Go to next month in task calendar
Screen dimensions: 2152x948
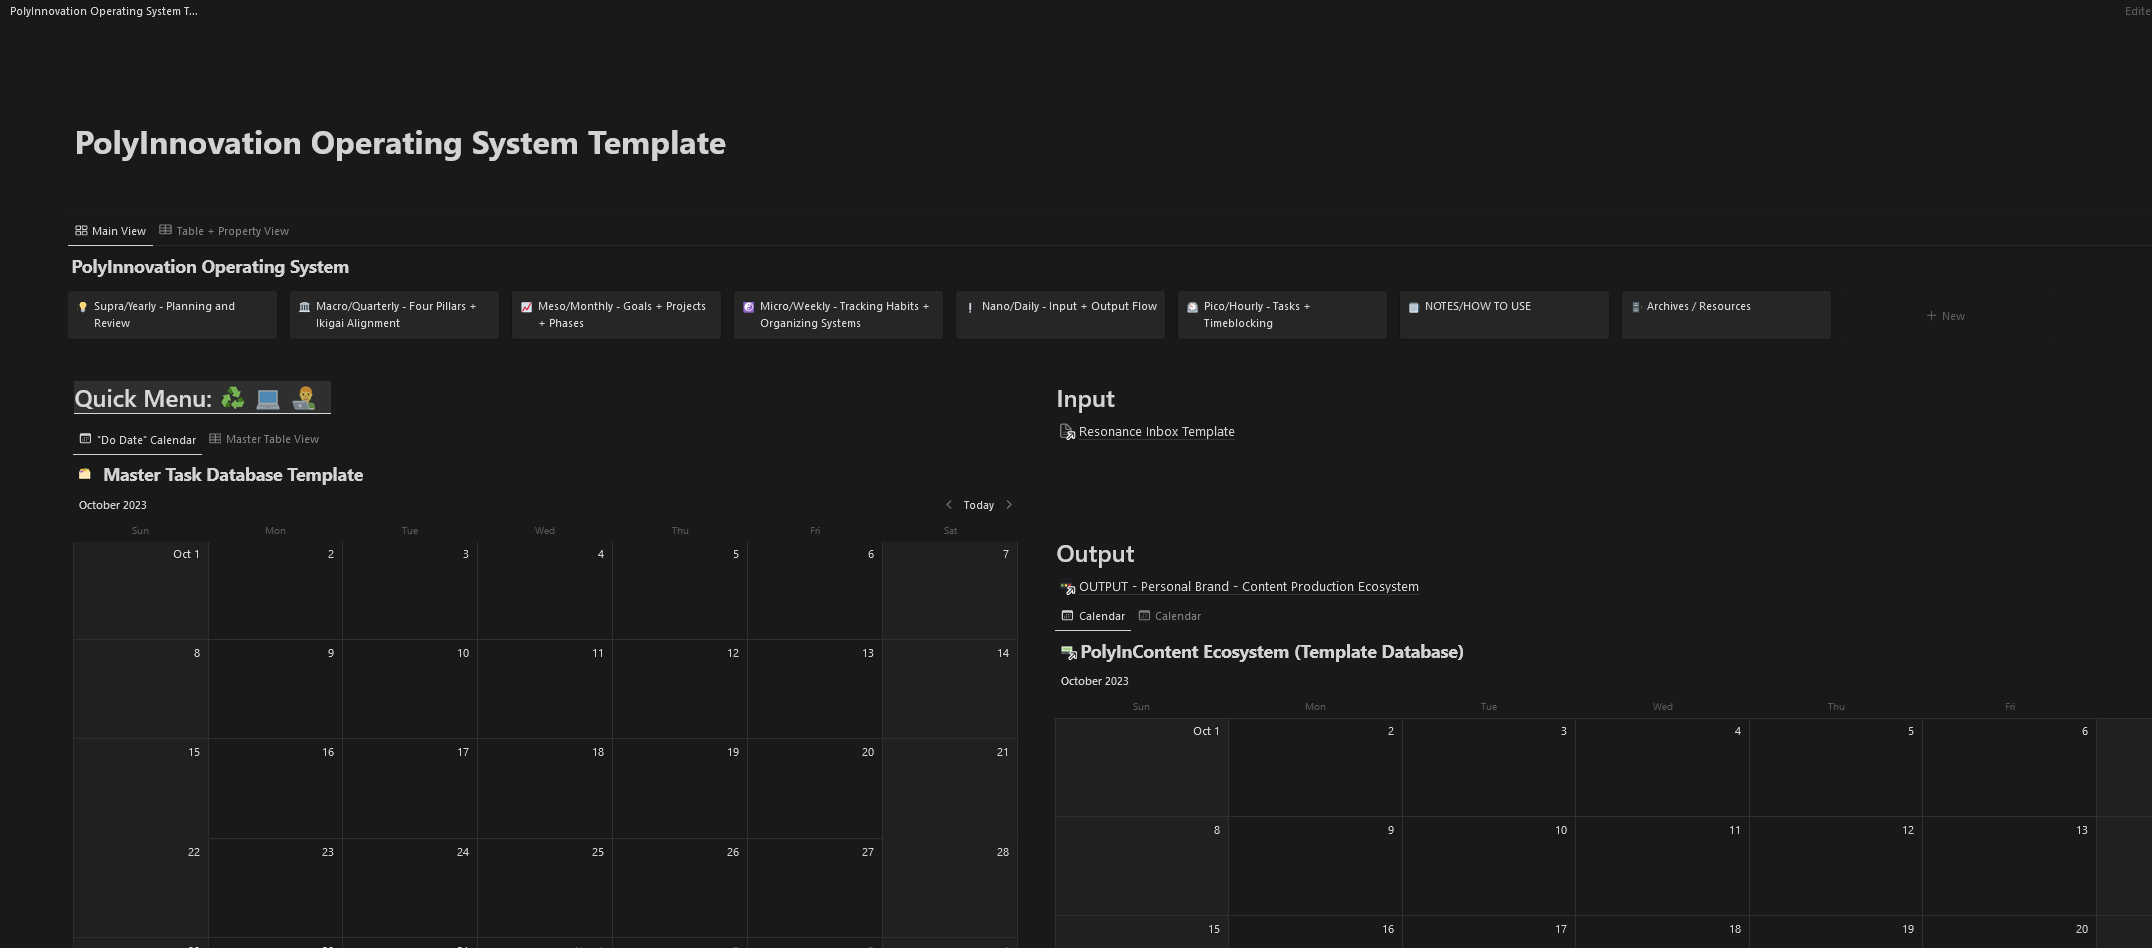coord(1009,505)
